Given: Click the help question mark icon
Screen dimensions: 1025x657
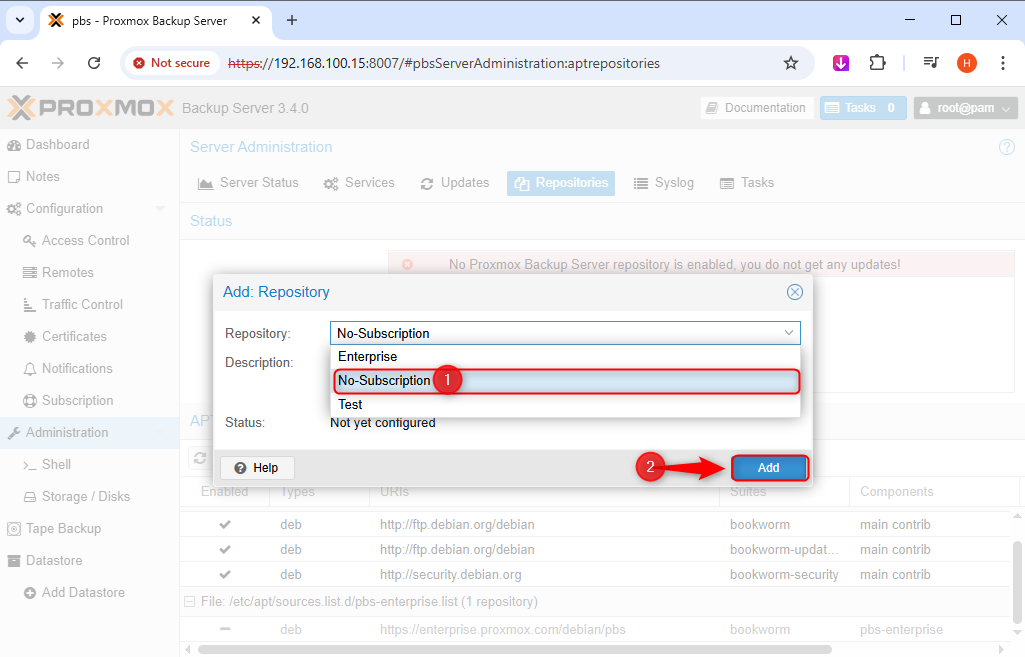Looking at the screenshot, I should coord(1007,147).
